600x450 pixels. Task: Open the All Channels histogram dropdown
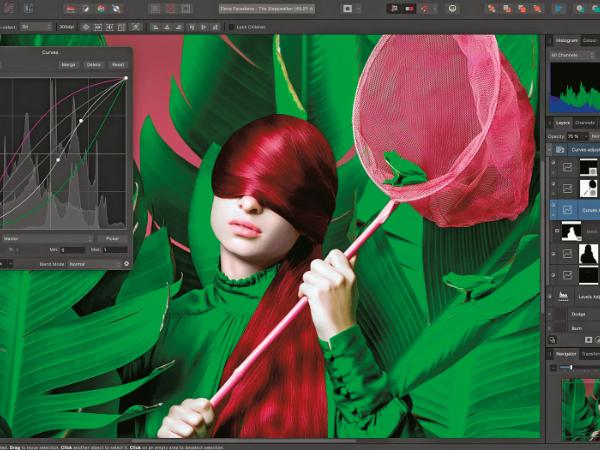[573, 55]
